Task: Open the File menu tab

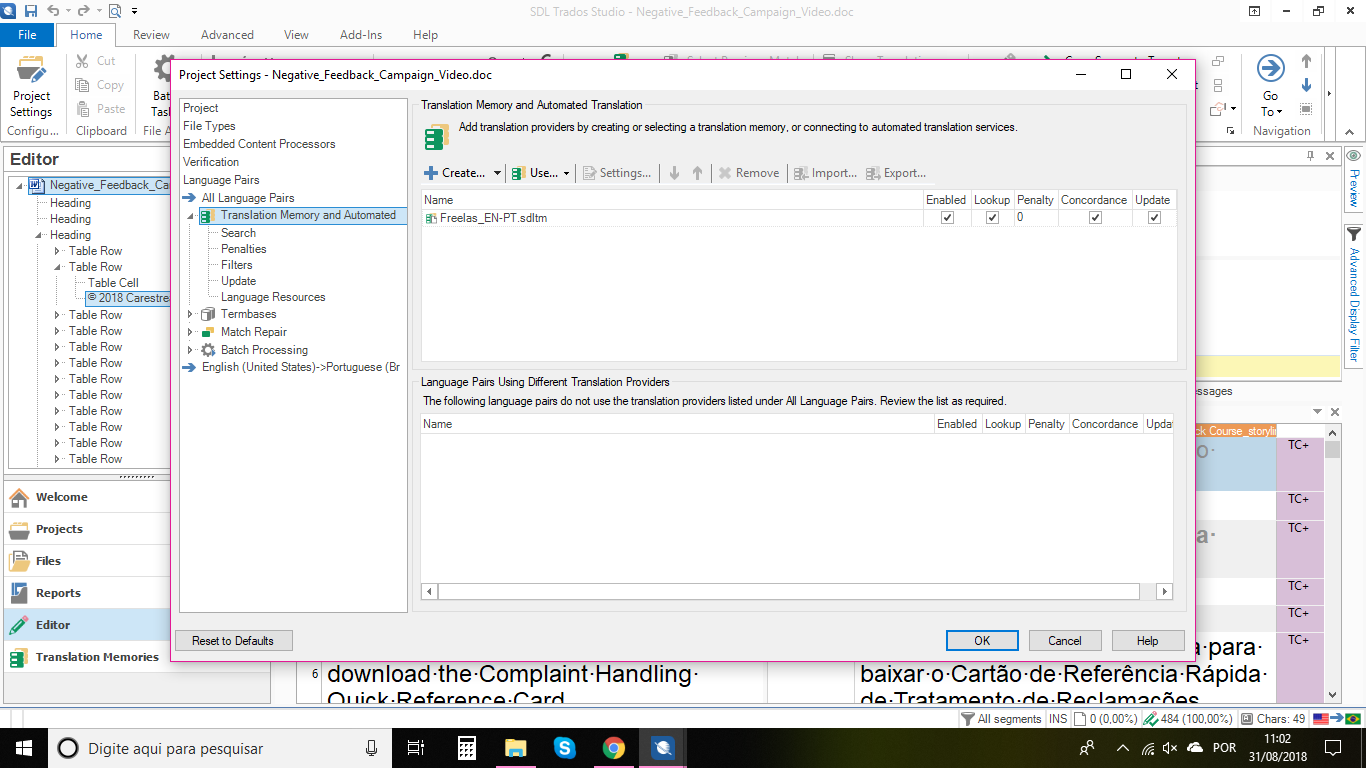Action: 27,34
